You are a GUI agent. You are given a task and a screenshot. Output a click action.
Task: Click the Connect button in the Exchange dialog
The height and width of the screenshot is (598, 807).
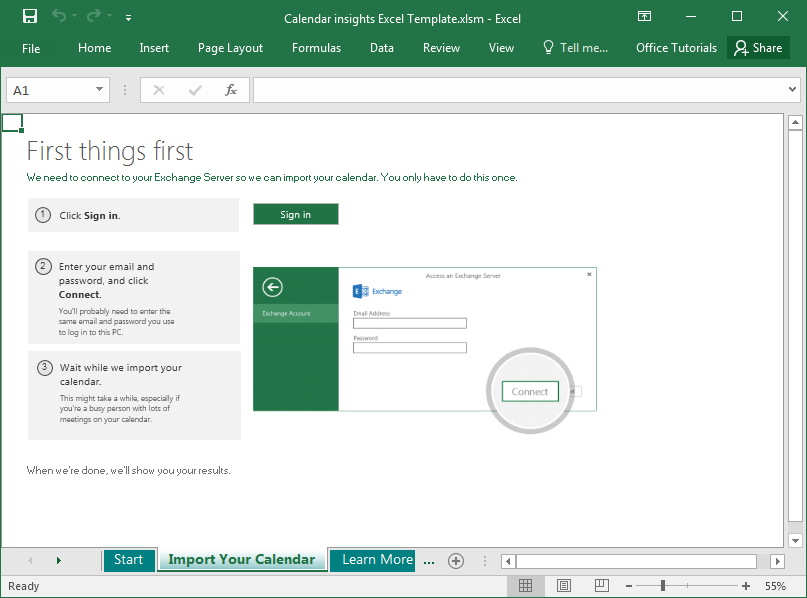[x=529, y=391]
